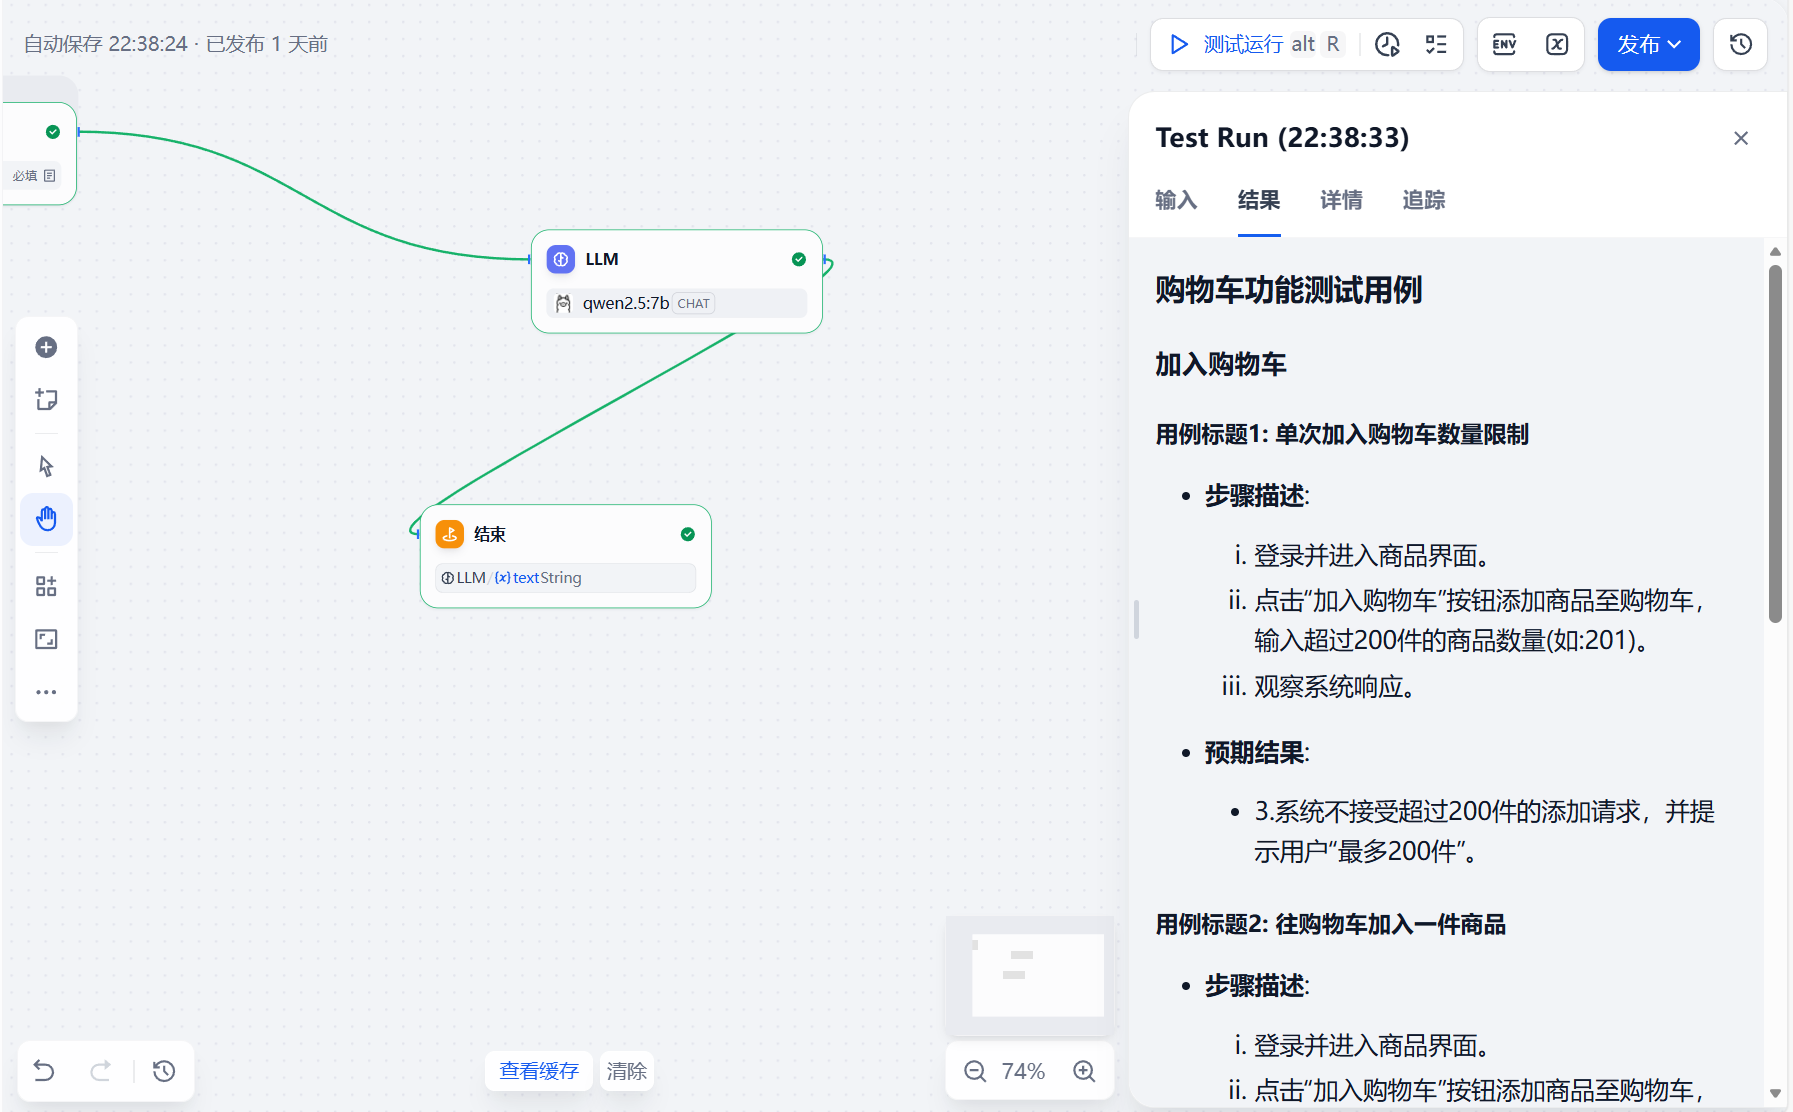Viewport: 1793px width, 1112px height.
Task: Switch to the 详情 tab
Action: click(x=1341, y=201)
